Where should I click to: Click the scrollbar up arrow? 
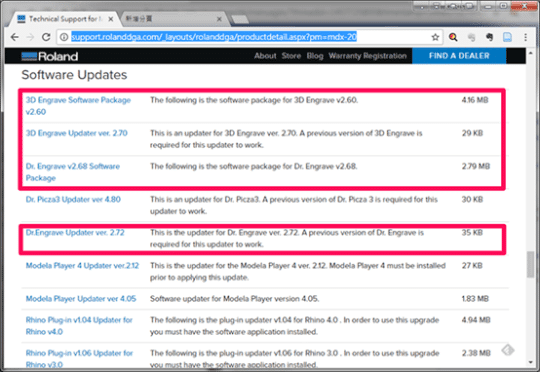point(530,53)
